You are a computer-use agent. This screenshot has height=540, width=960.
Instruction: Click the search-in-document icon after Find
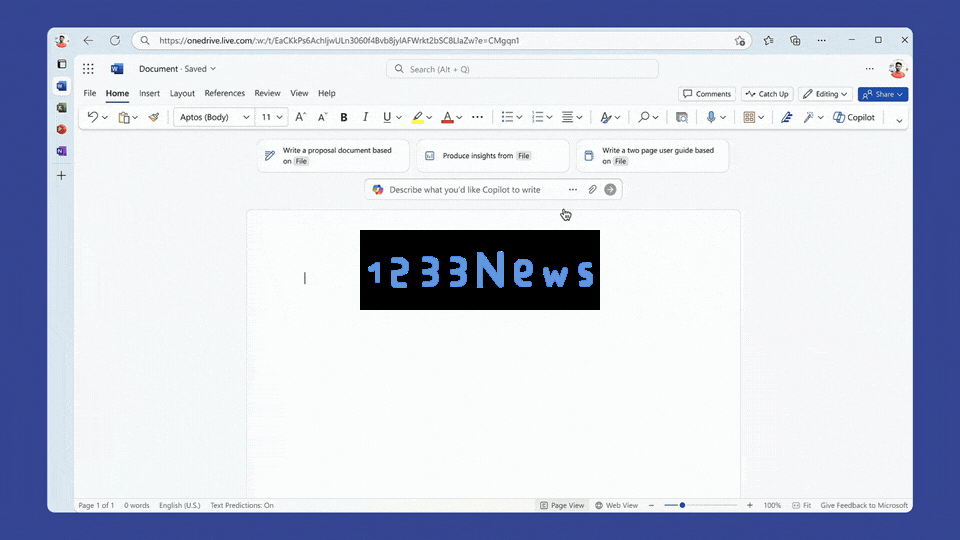tap(681, 117)
